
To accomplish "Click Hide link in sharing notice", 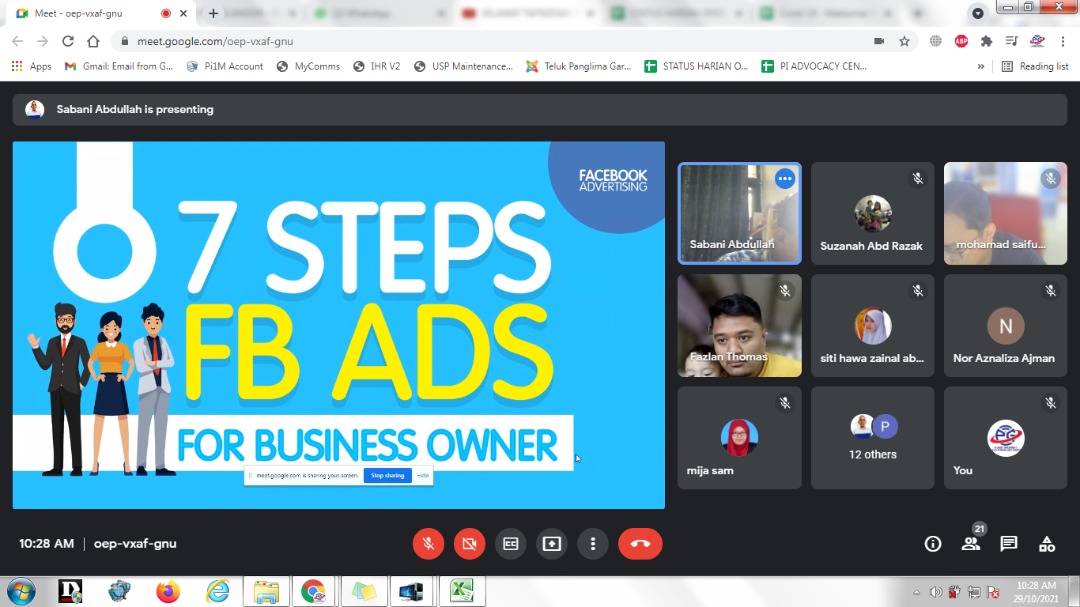I will coord(423,475).
